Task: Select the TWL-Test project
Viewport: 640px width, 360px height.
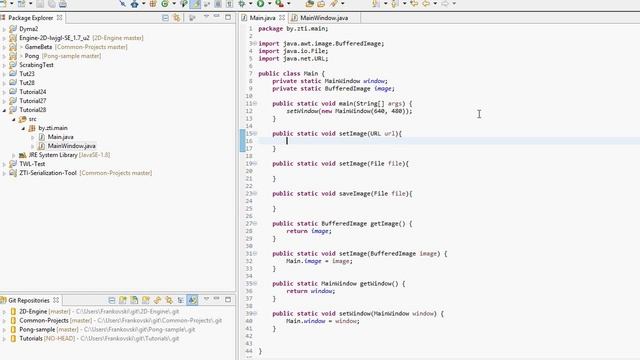Action: pyautogui.click(x=32, y=164)
